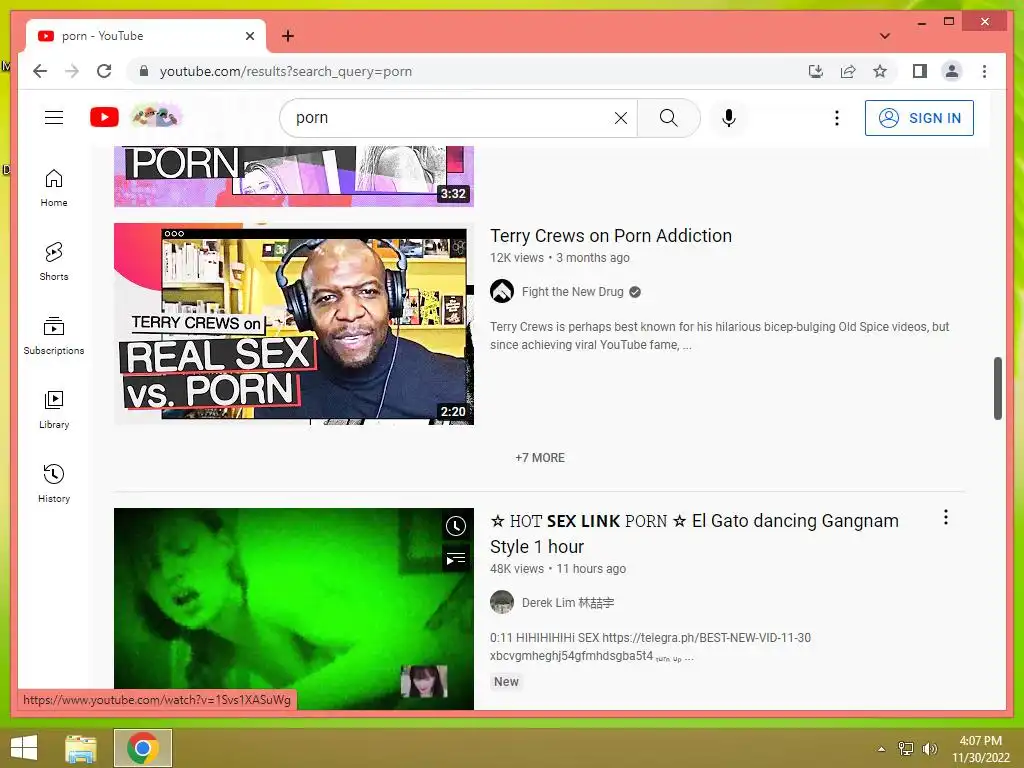
Task: Close the 'porn - YouTube' tab
Action: 249,36
